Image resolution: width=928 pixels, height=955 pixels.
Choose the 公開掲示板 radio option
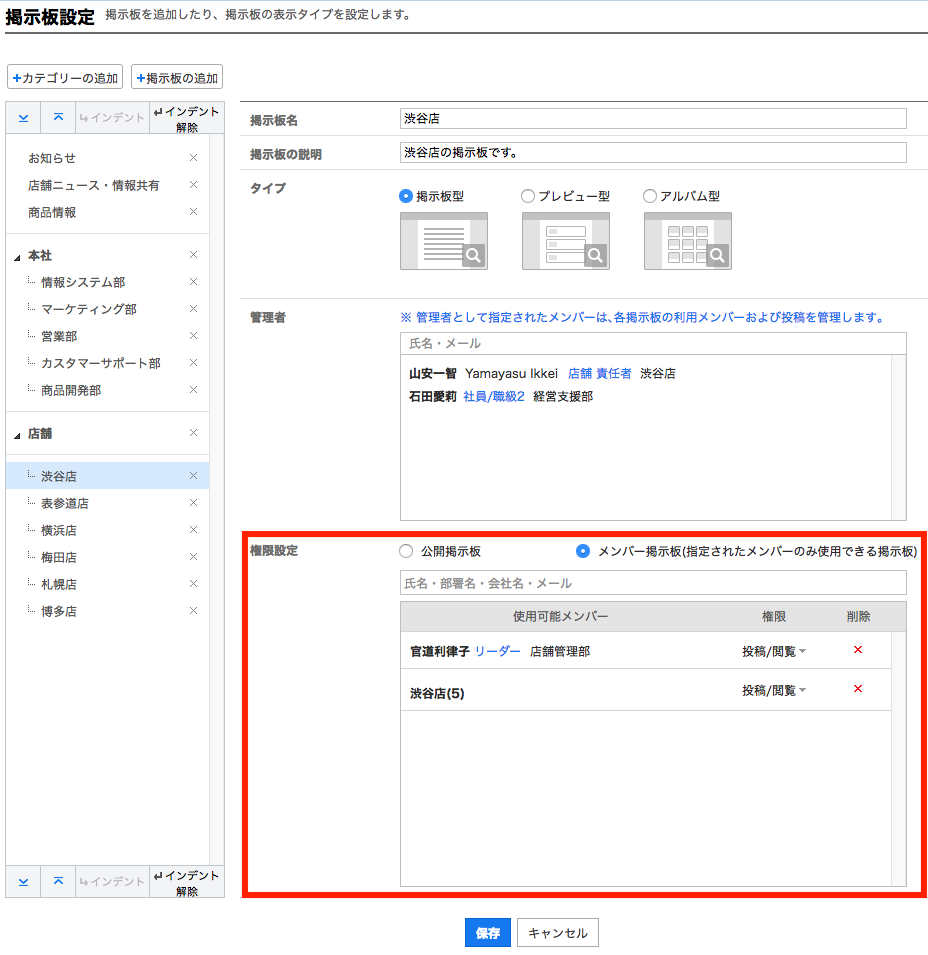pos(405,551)
